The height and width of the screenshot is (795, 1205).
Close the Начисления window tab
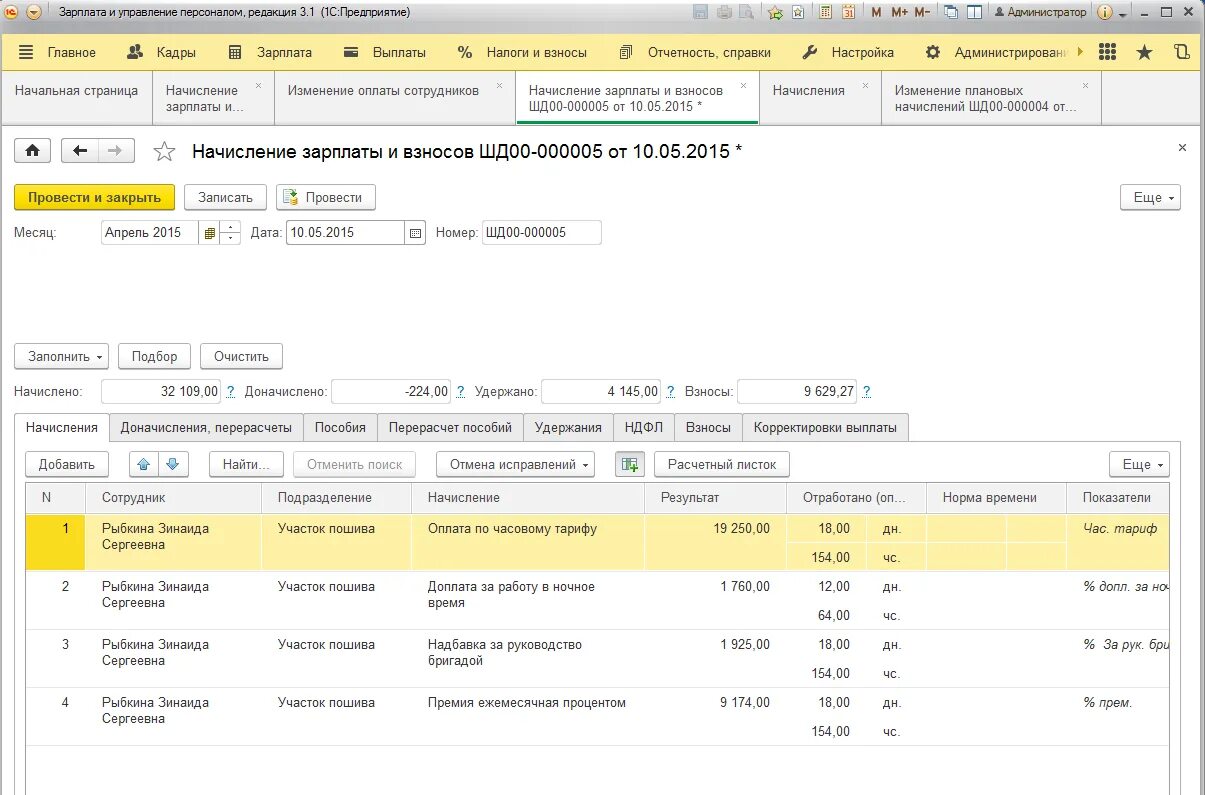(x=866, y=86)
